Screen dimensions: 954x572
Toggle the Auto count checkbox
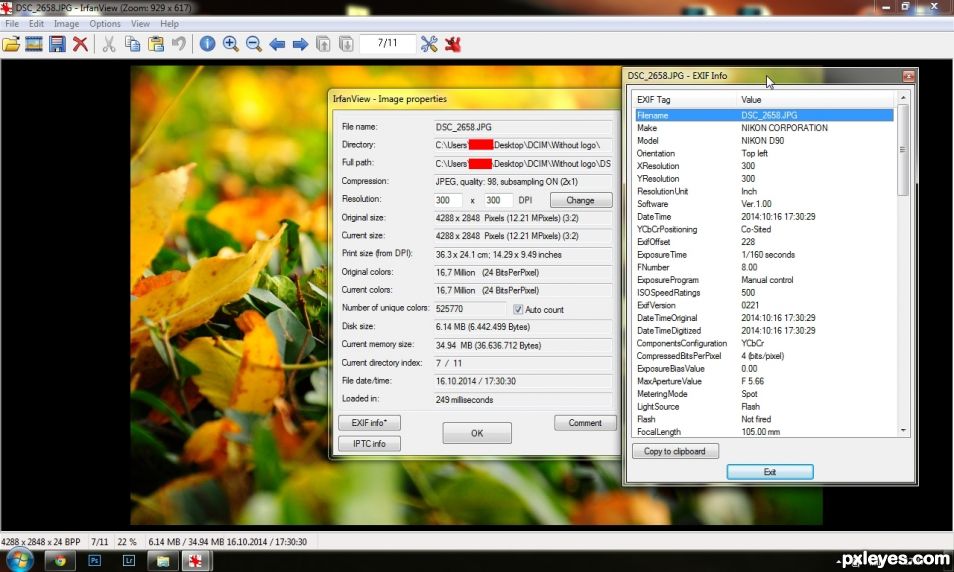tap(518, 309)
